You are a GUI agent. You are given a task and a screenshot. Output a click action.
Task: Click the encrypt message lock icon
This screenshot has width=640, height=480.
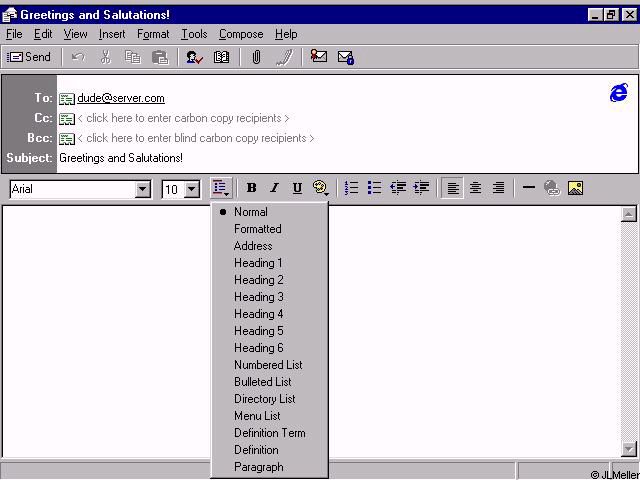[x=346, y=57]
